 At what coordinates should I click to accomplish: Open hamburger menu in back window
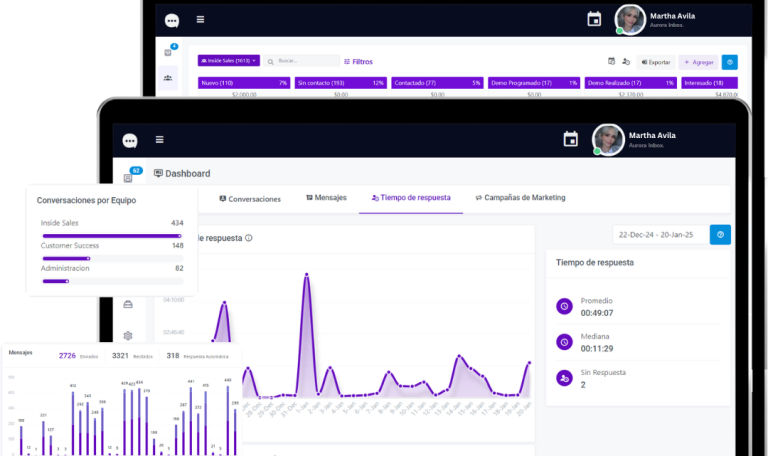[200, 20]
